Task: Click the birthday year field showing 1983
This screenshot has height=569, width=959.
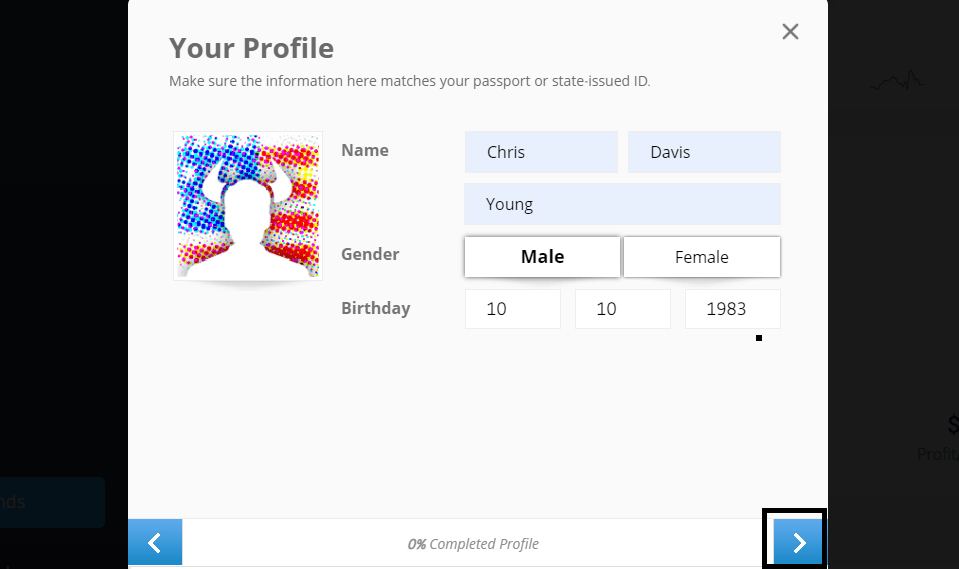Action: [x=732, y=309]
